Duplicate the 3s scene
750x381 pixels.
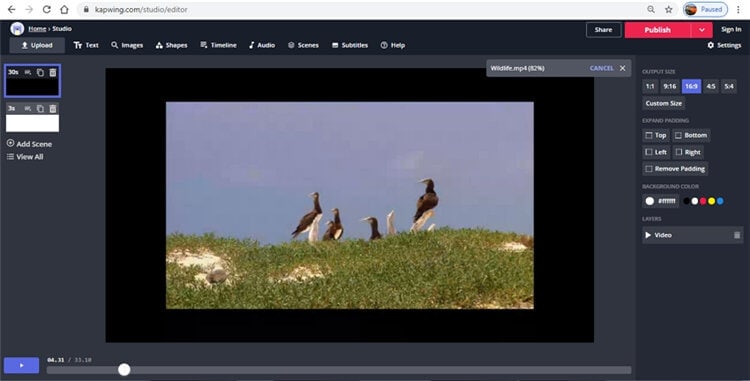(x=40, y=109)
